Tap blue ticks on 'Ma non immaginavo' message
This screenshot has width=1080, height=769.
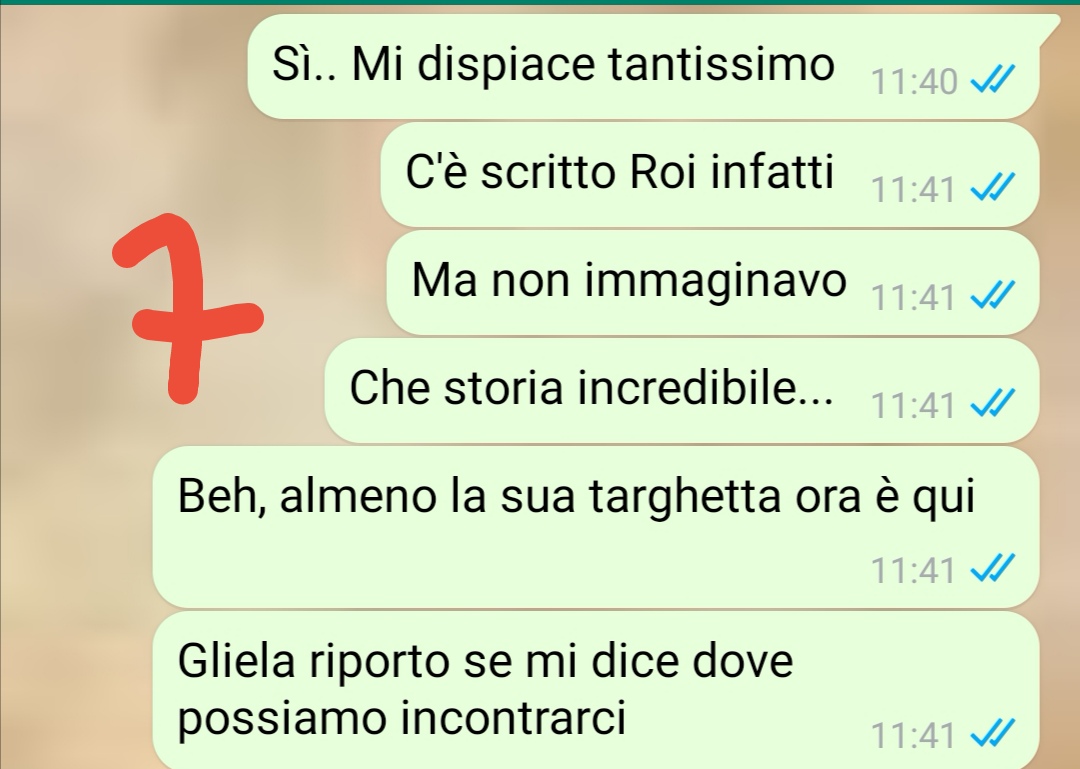(992, 295)
